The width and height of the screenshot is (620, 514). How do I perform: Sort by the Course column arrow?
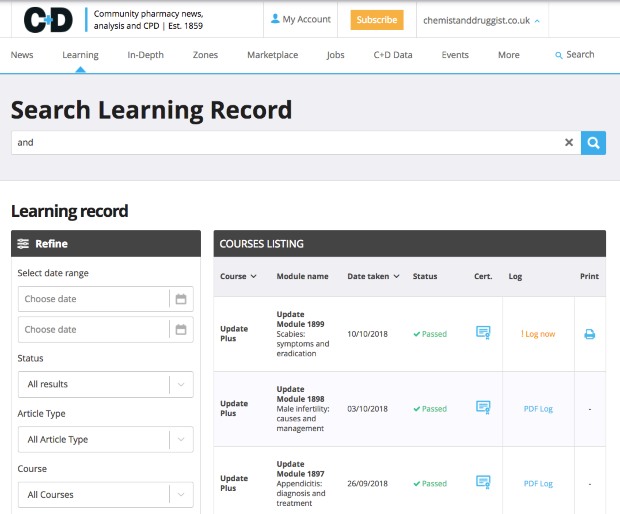click(253, 276)
